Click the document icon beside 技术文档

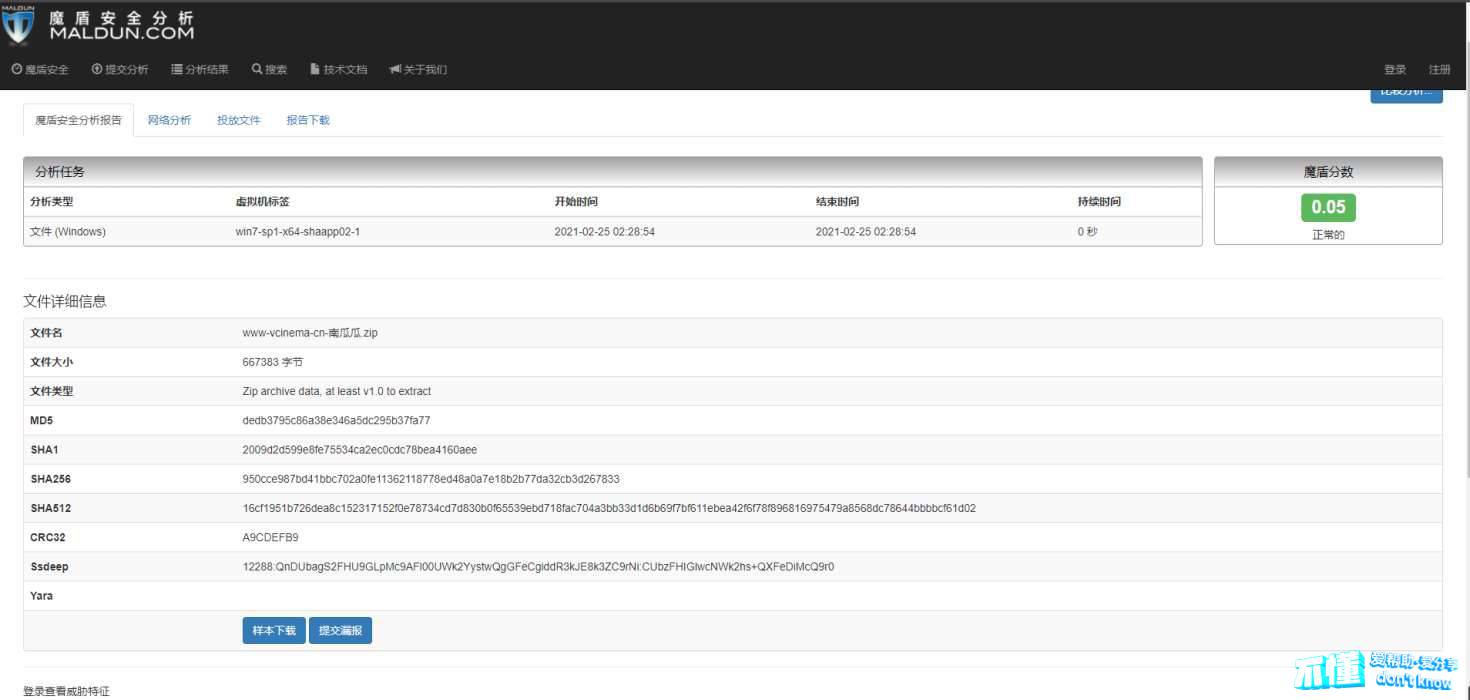coord(315,70)
